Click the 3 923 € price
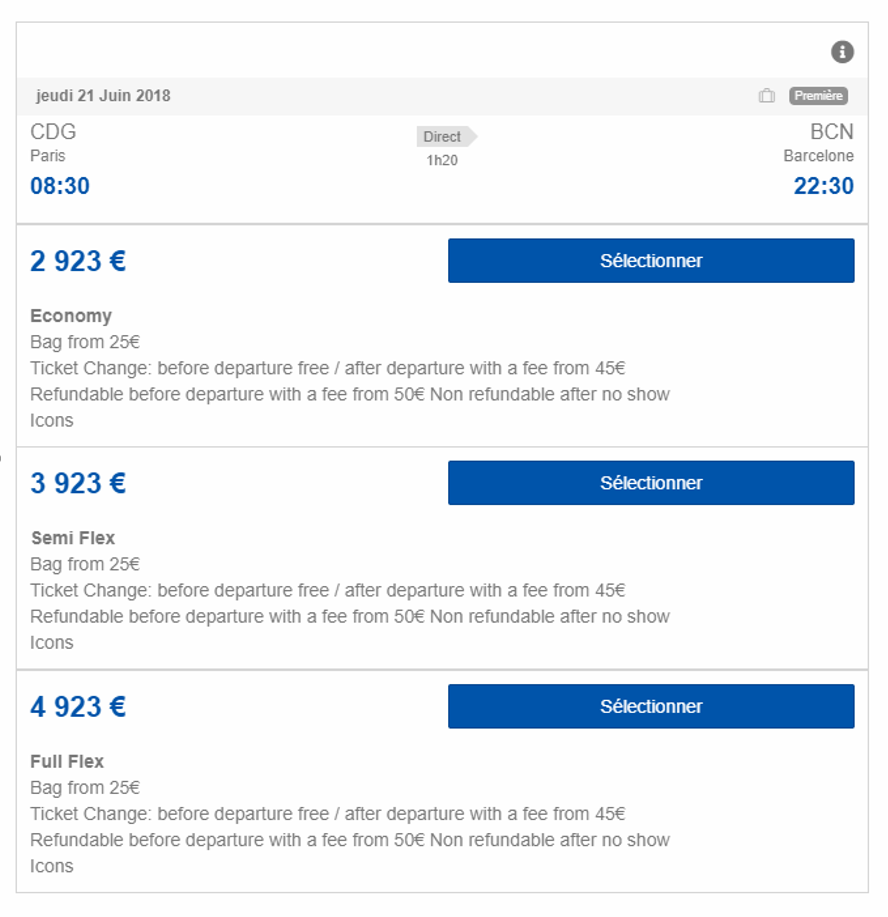888x917 pixels. tap(78, 484)
